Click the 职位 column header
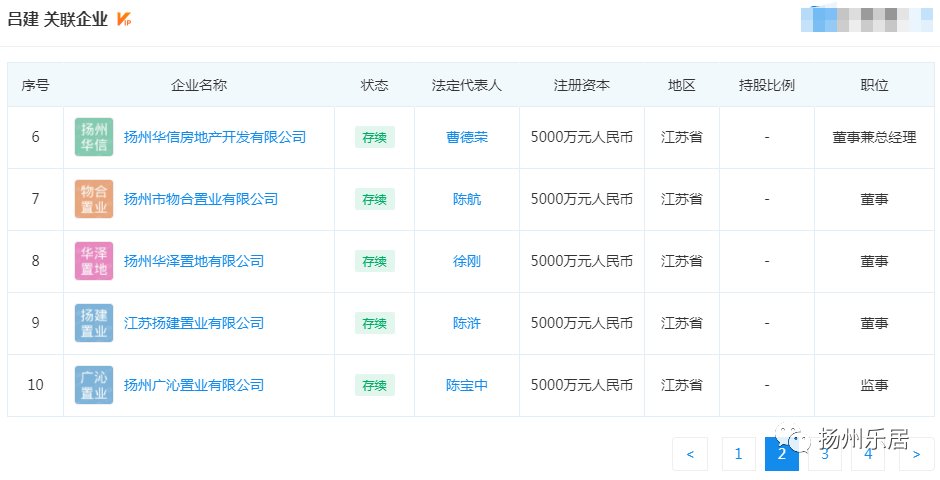This screenshot has width=940, height=480. [875, 85]
